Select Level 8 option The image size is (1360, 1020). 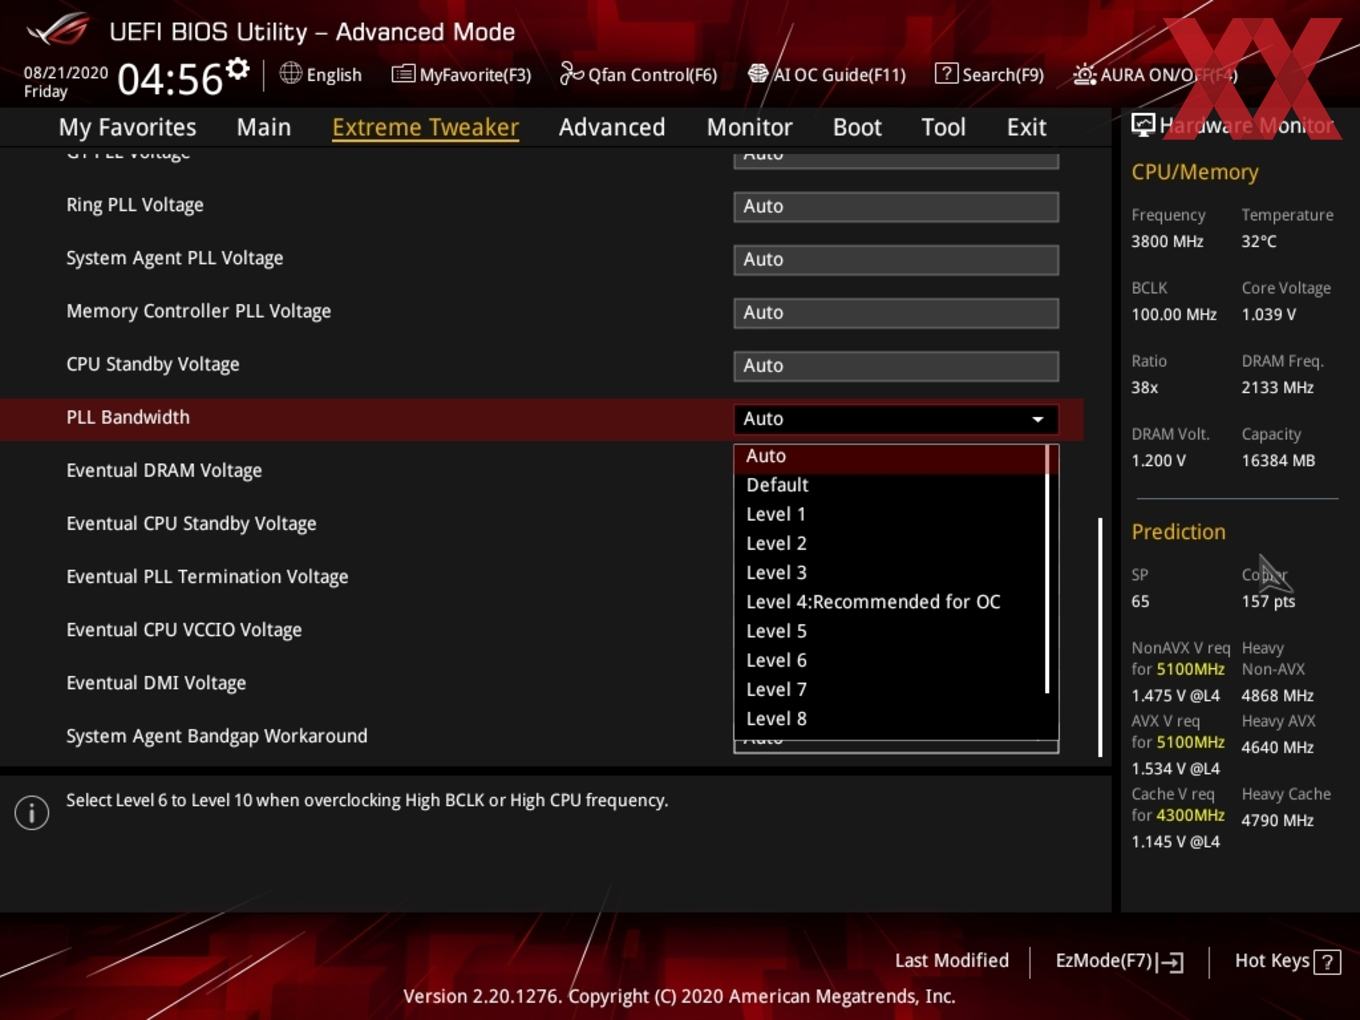click(890, 719)
